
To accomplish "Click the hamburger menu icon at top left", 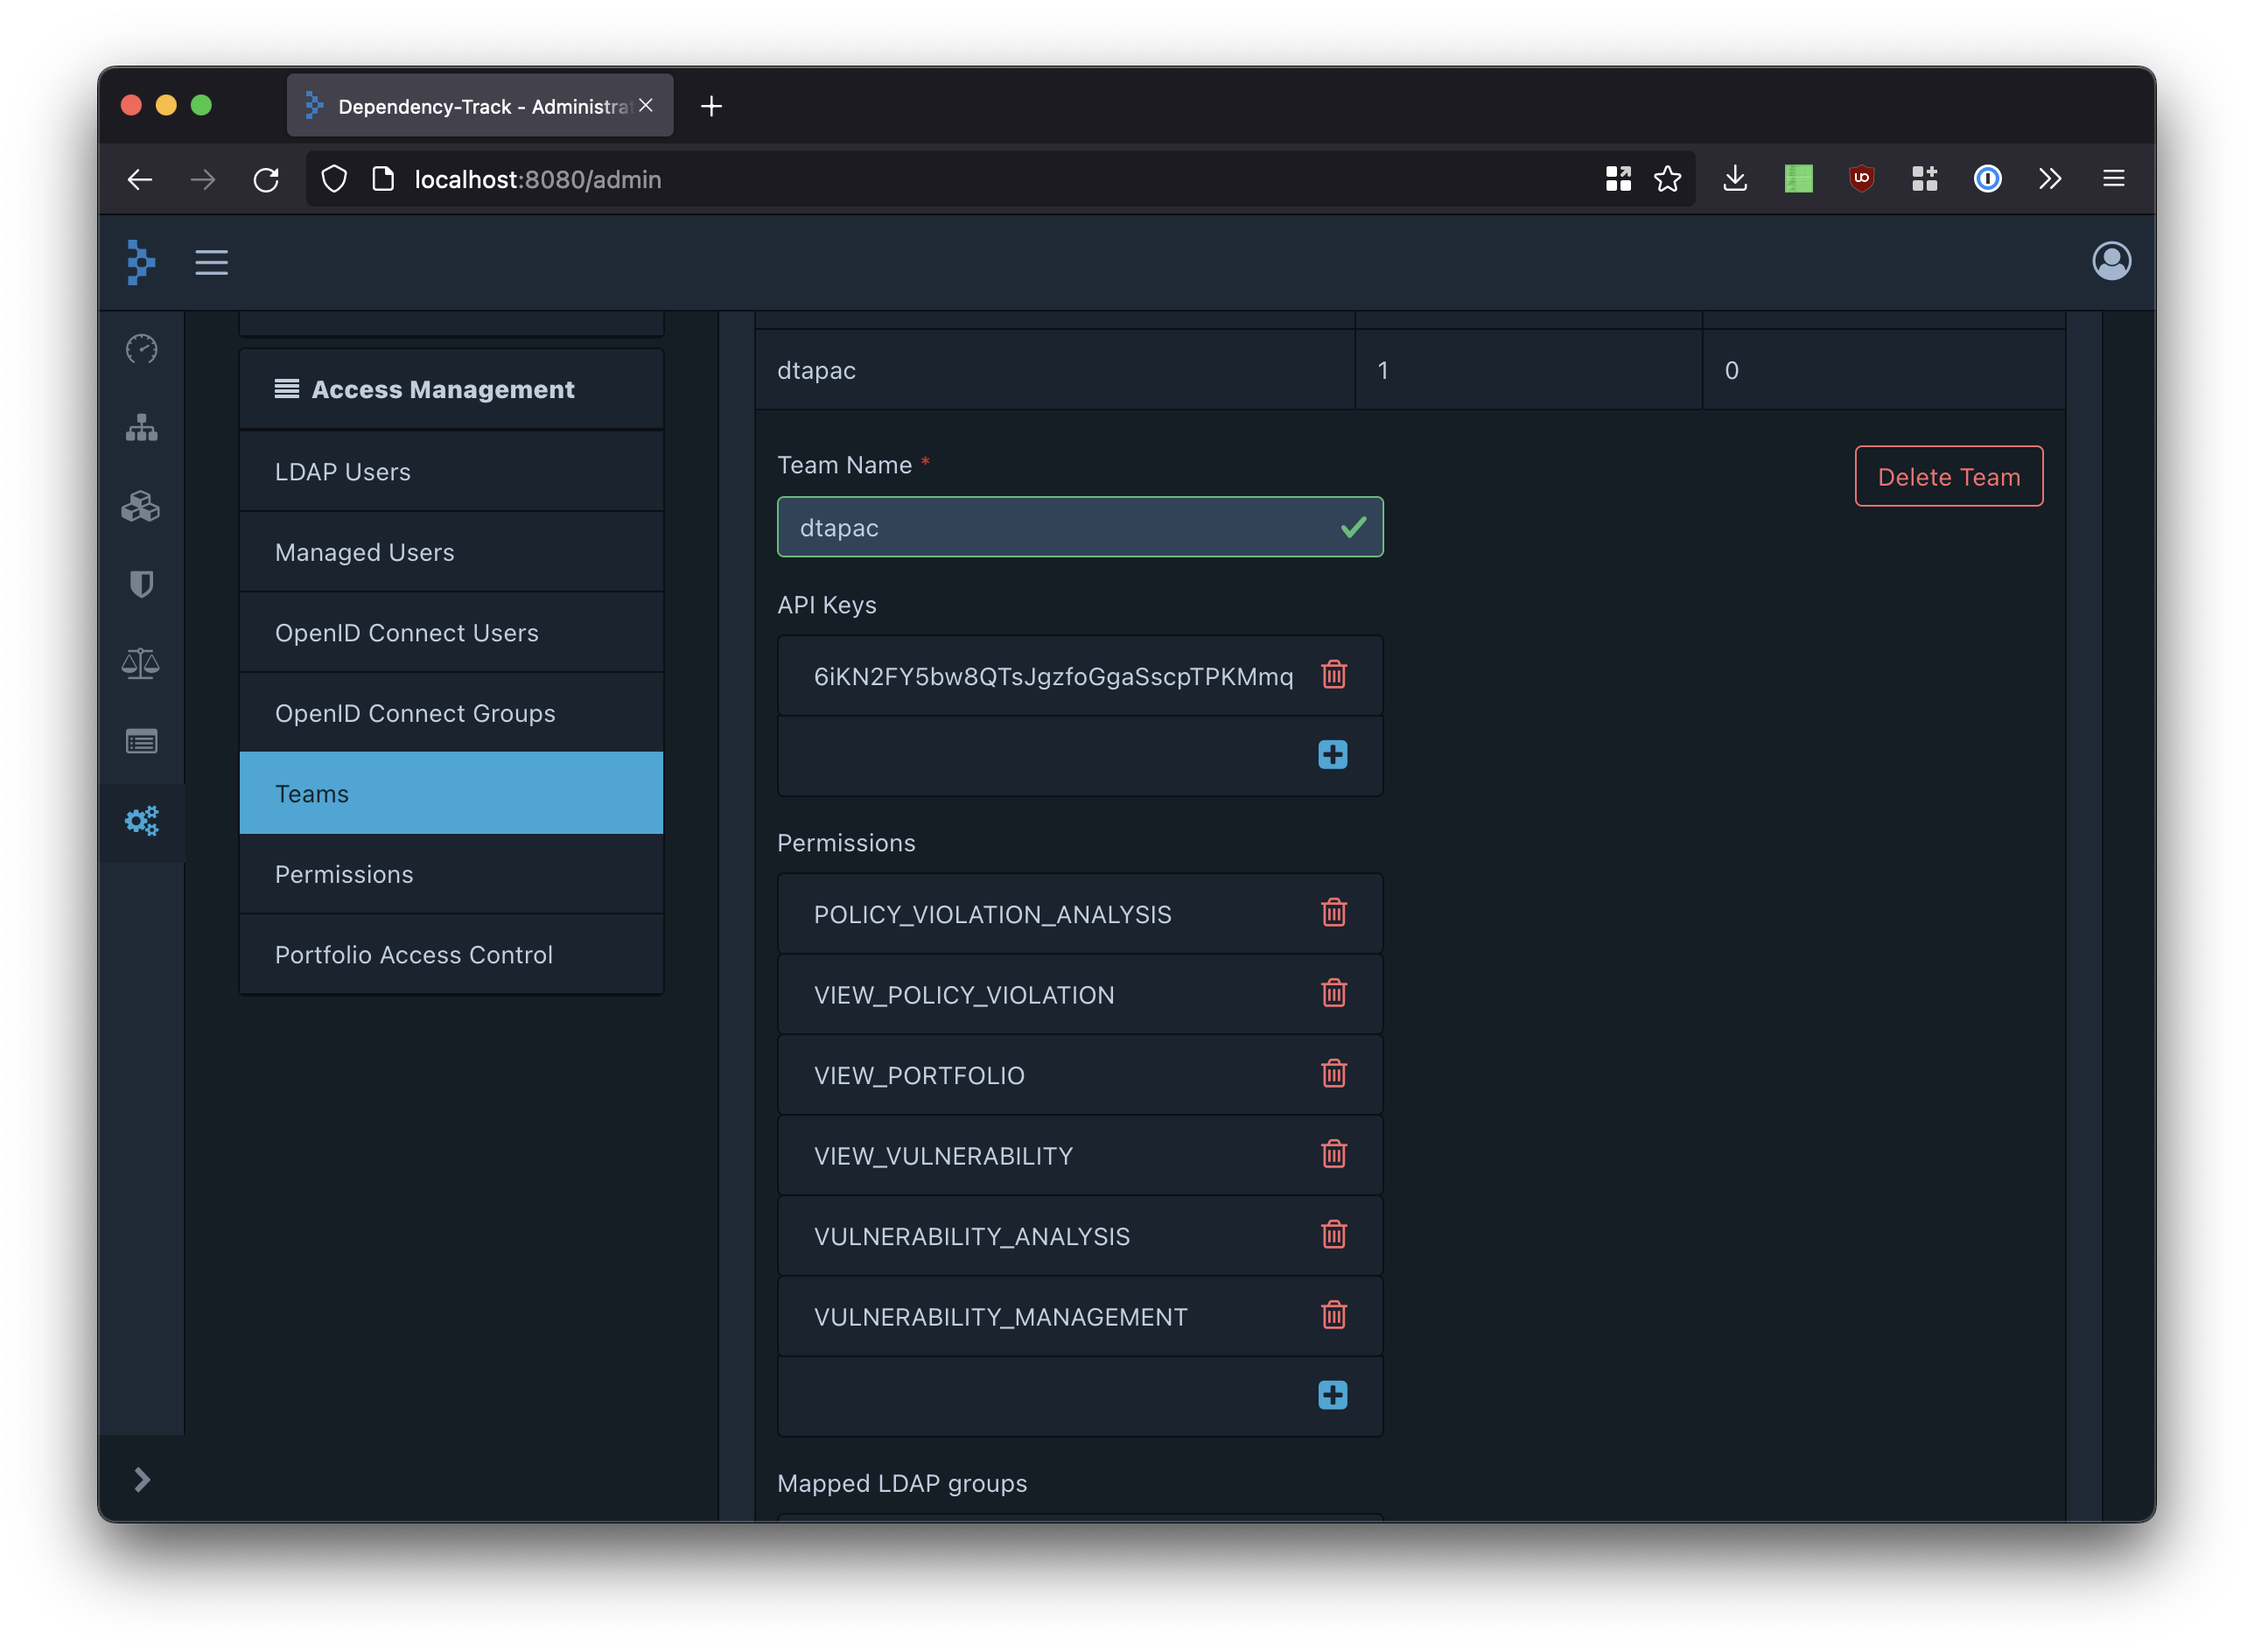I will pyautogui.click(x=212, y=262).
